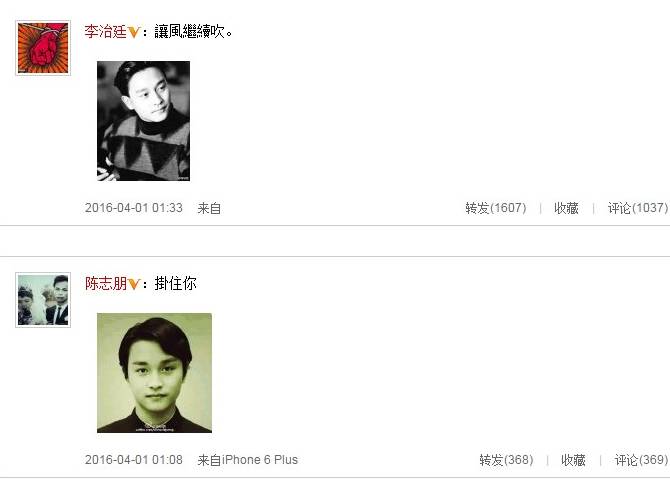Enlarge the black-and-white portrait in 李治廷's post

click(144, 121)
